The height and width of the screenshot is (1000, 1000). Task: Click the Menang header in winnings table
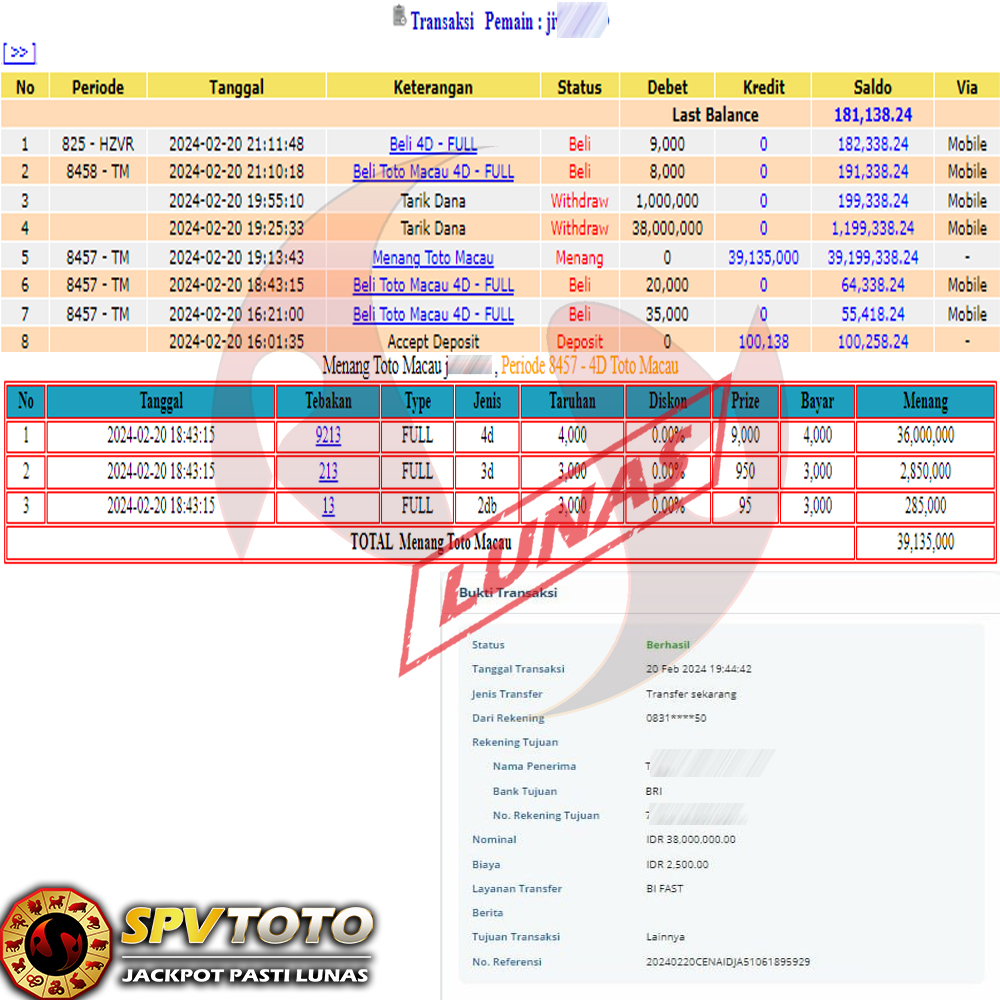[925, 402]
